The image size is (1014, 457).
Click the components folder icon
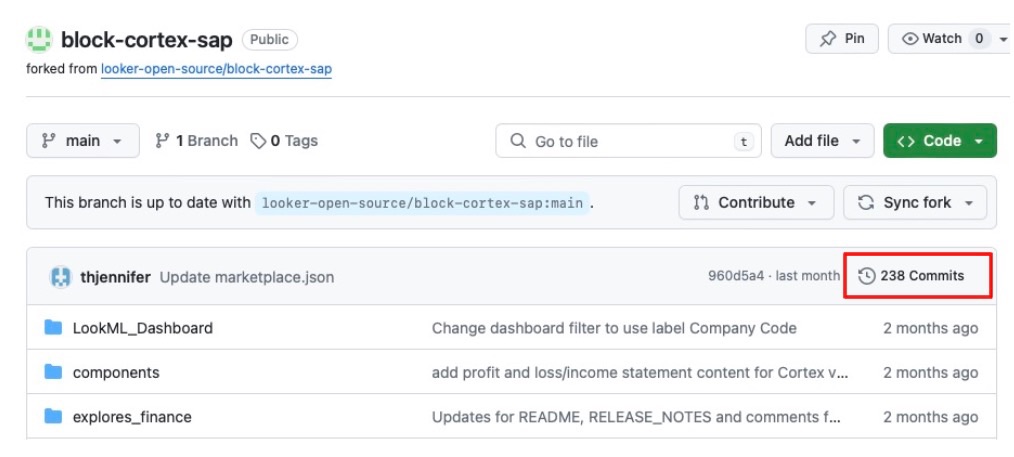tap(53, 372)
